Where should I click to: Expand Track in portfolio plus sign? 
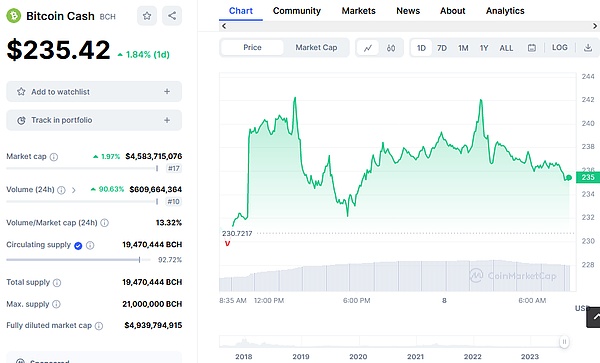tap(167, 120)
